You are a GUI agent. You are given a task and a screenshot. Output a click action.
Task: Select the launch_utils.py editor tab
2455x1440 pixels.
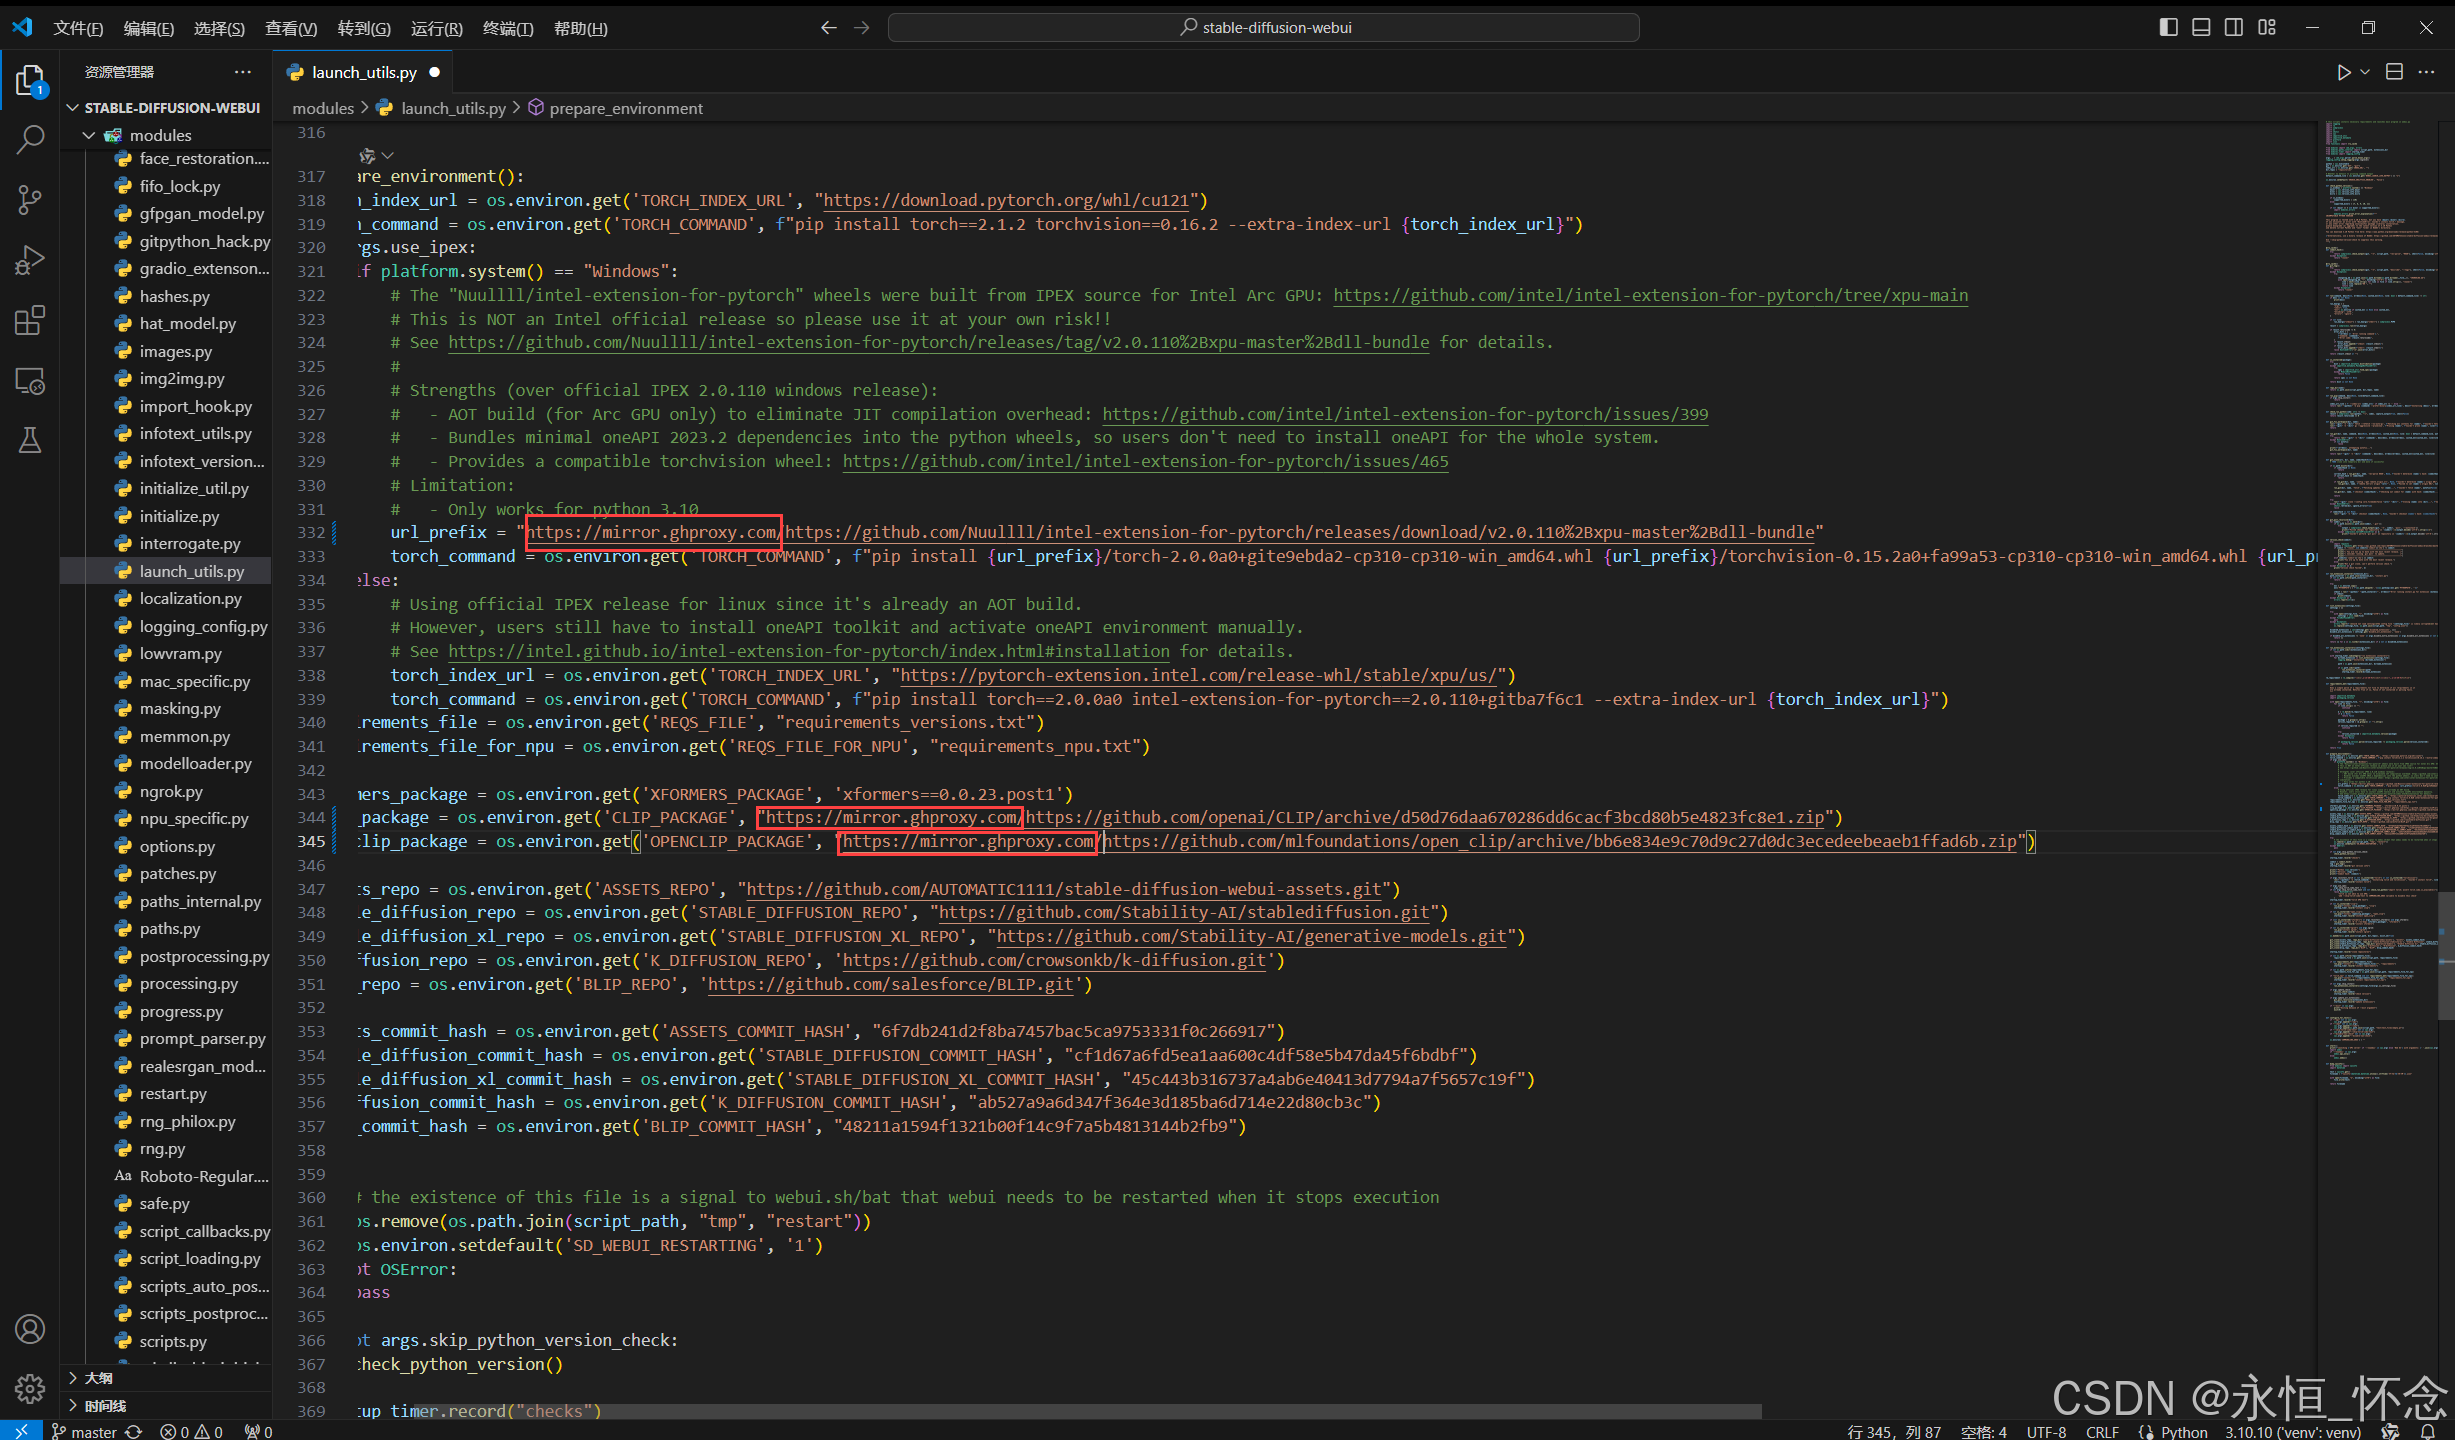tap(364, 72)
